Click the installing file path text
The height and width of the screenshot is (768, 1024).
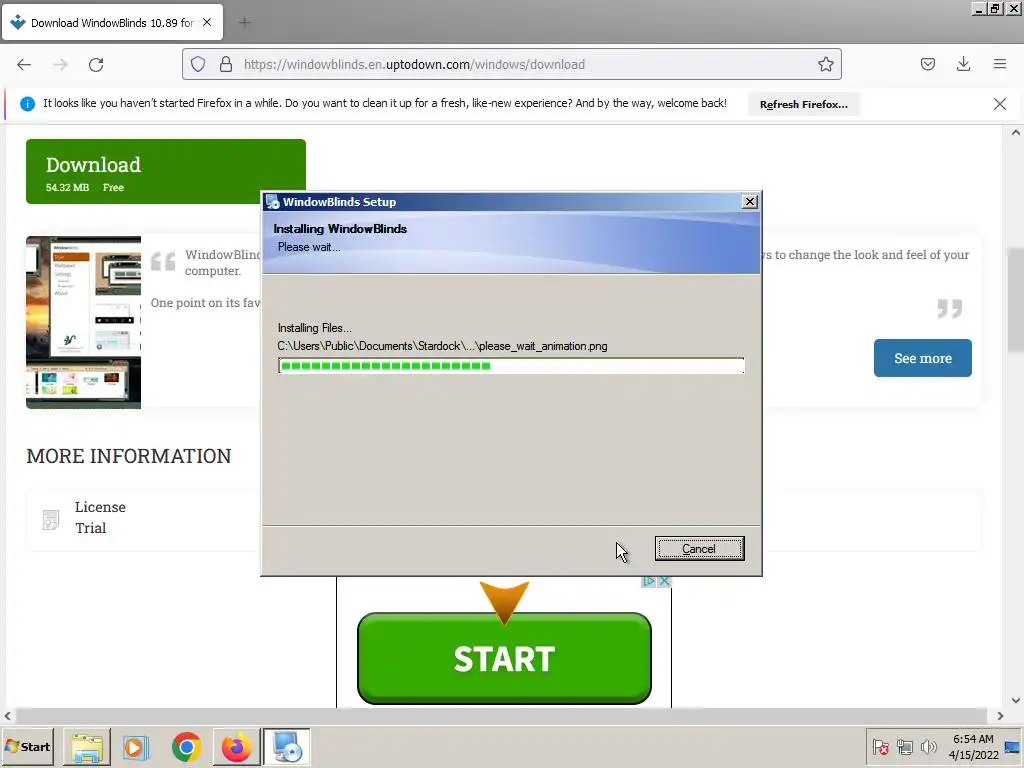tap(442, 346)
